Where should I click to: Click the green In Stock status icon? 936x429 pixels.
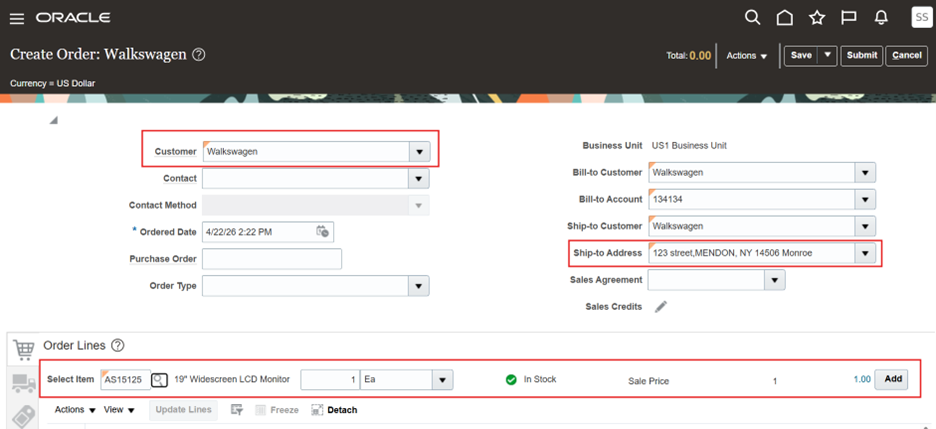[511, 379]
